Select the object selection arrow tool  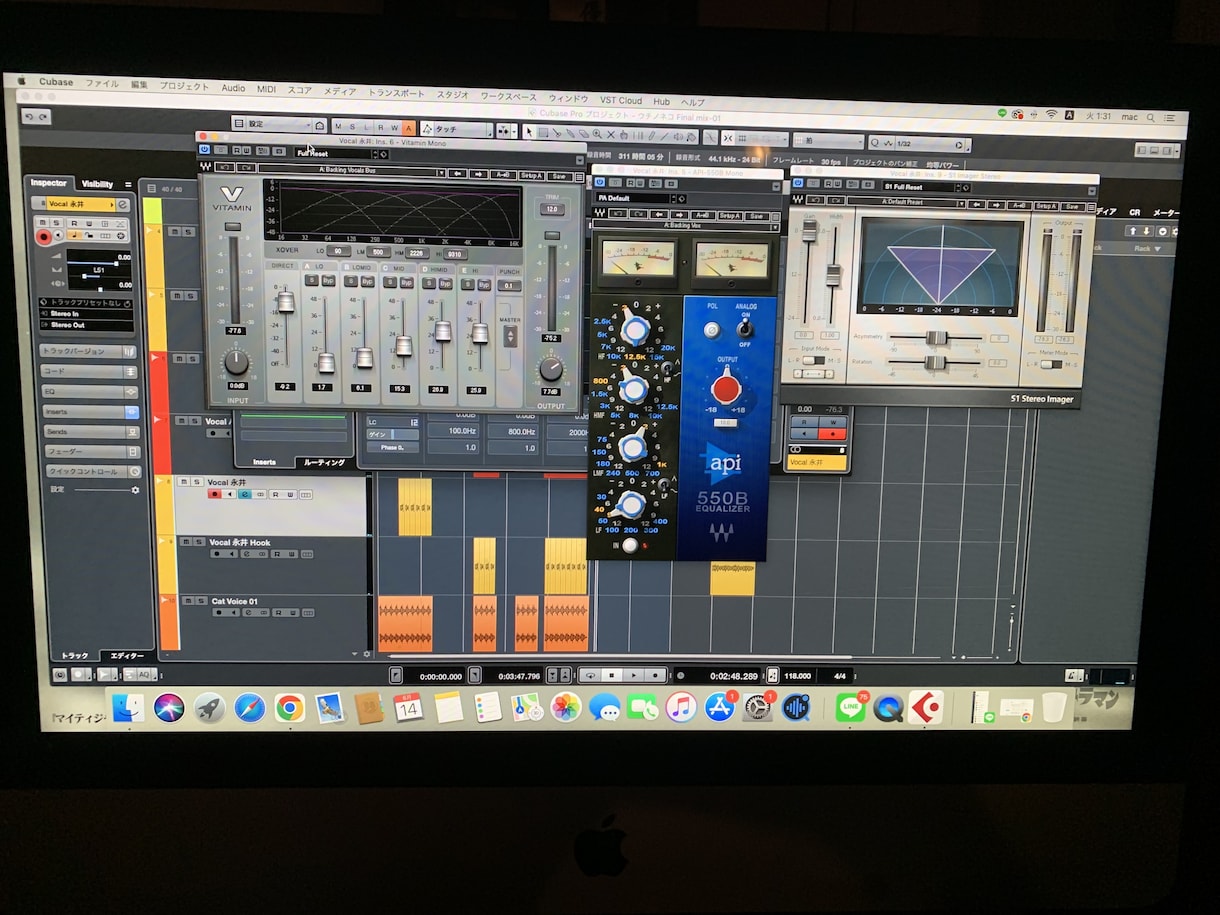(x=529, y=132)
